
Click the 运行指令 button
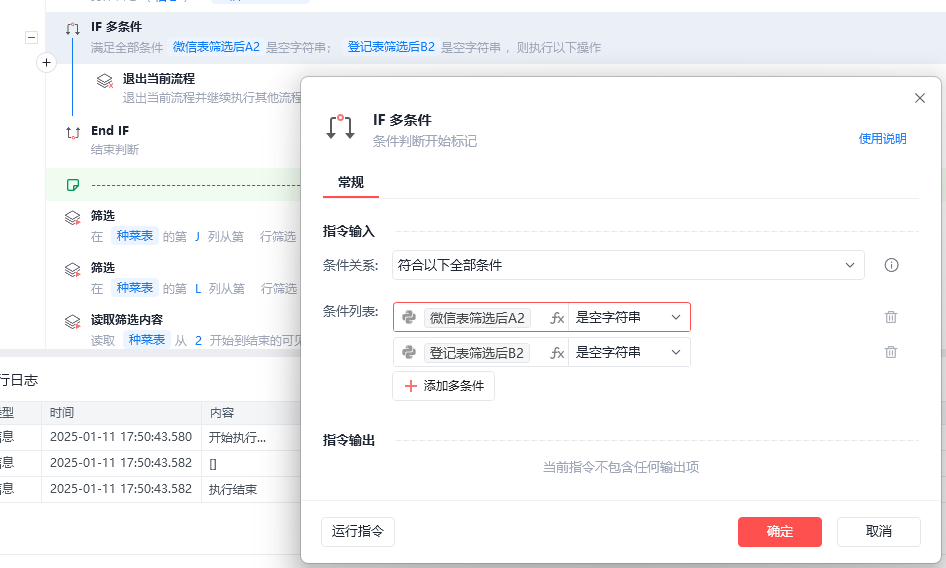coord(358,532)
